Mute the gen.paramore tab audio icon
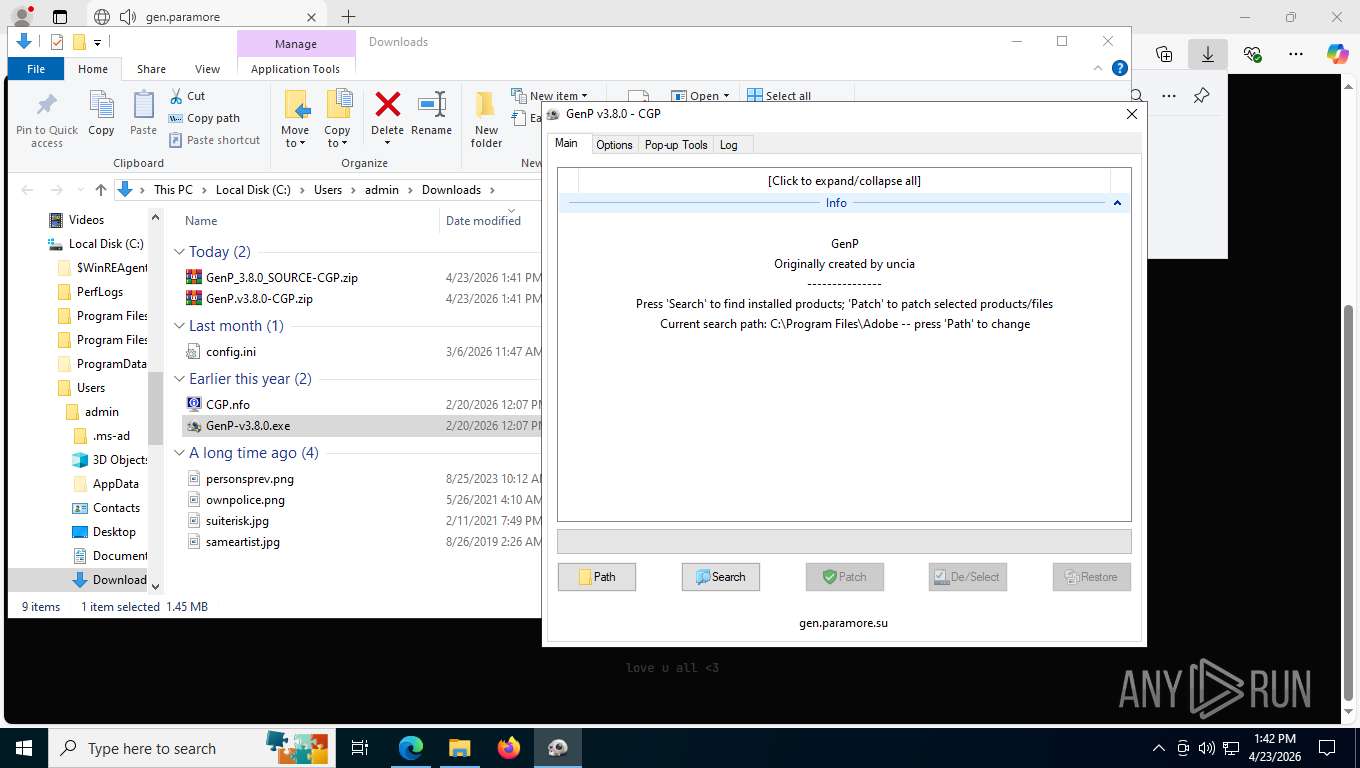The height and width of the screenshot is (768, 1360). tap(128, 17)
